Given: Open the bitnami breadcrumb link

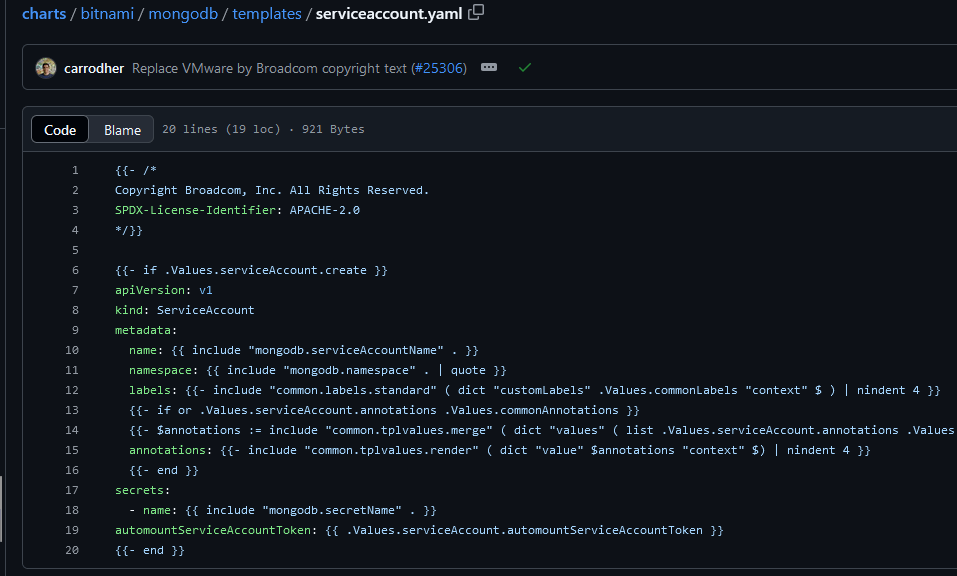Looking at the screenshot, I should tap(107, 13).
